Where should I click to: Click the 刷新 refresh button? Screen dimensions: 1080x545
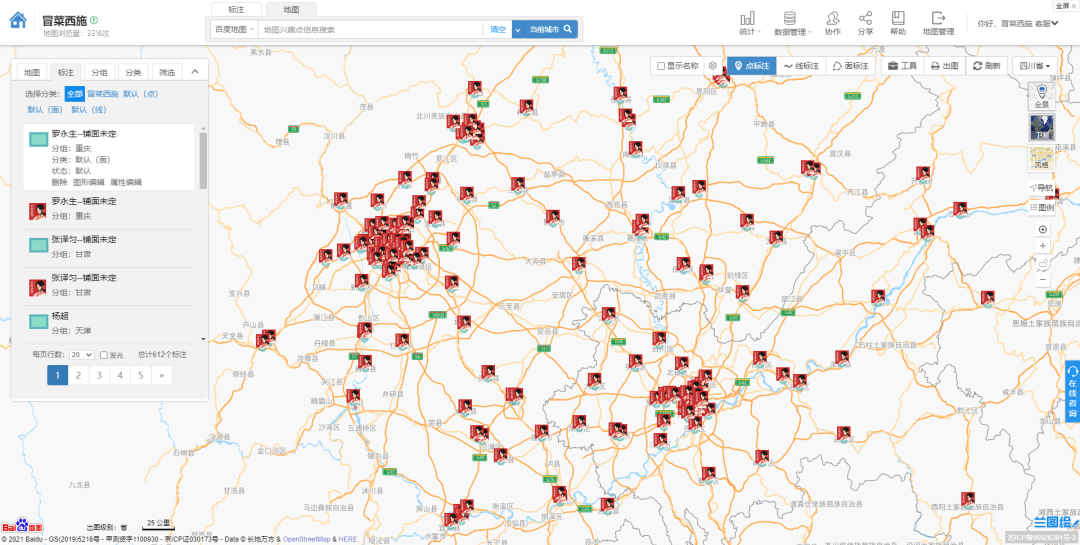[986, 66]
